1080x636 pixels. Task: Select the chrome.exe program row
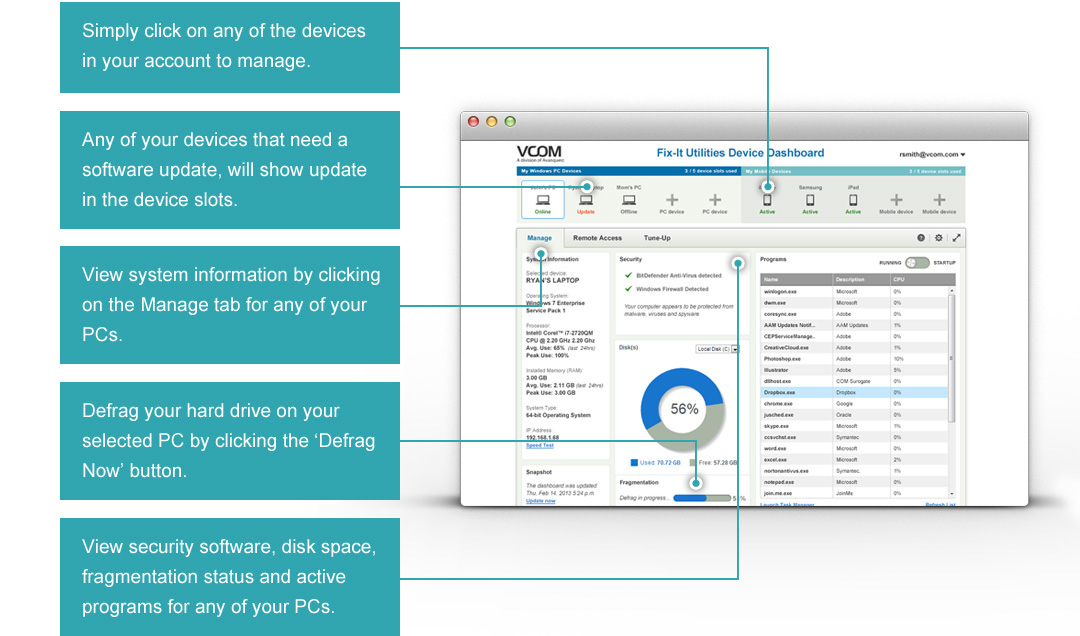(x=854, y=403)
